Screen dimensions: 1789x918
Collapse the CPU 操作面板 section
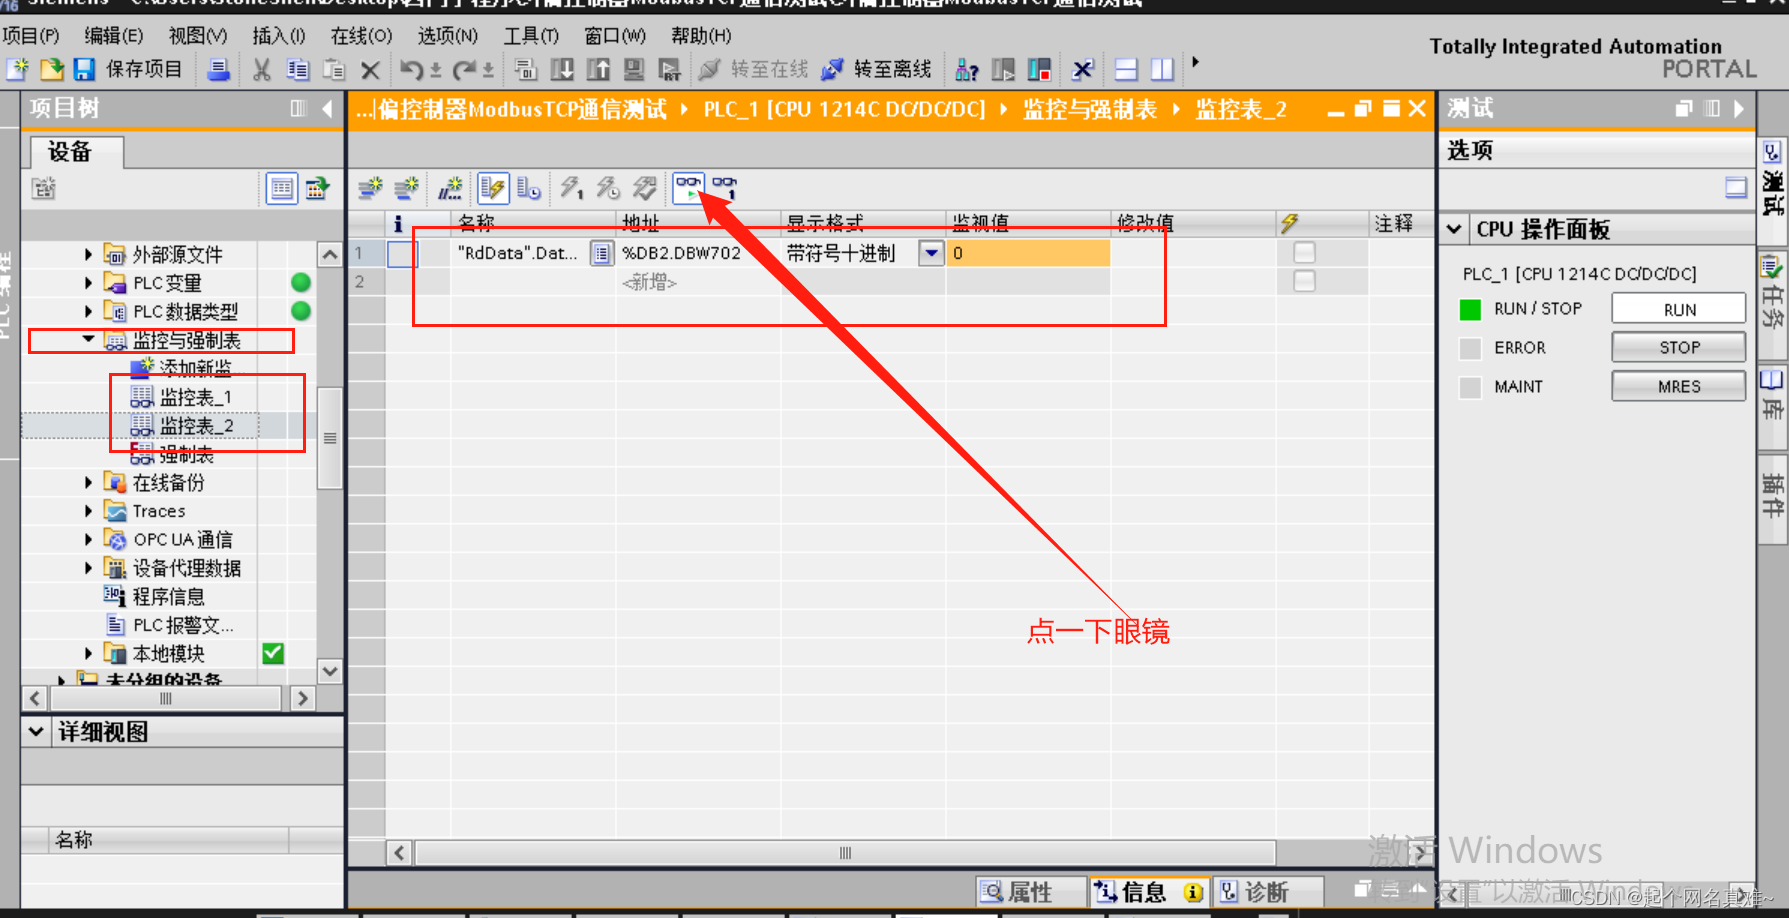coord(1454,229)
